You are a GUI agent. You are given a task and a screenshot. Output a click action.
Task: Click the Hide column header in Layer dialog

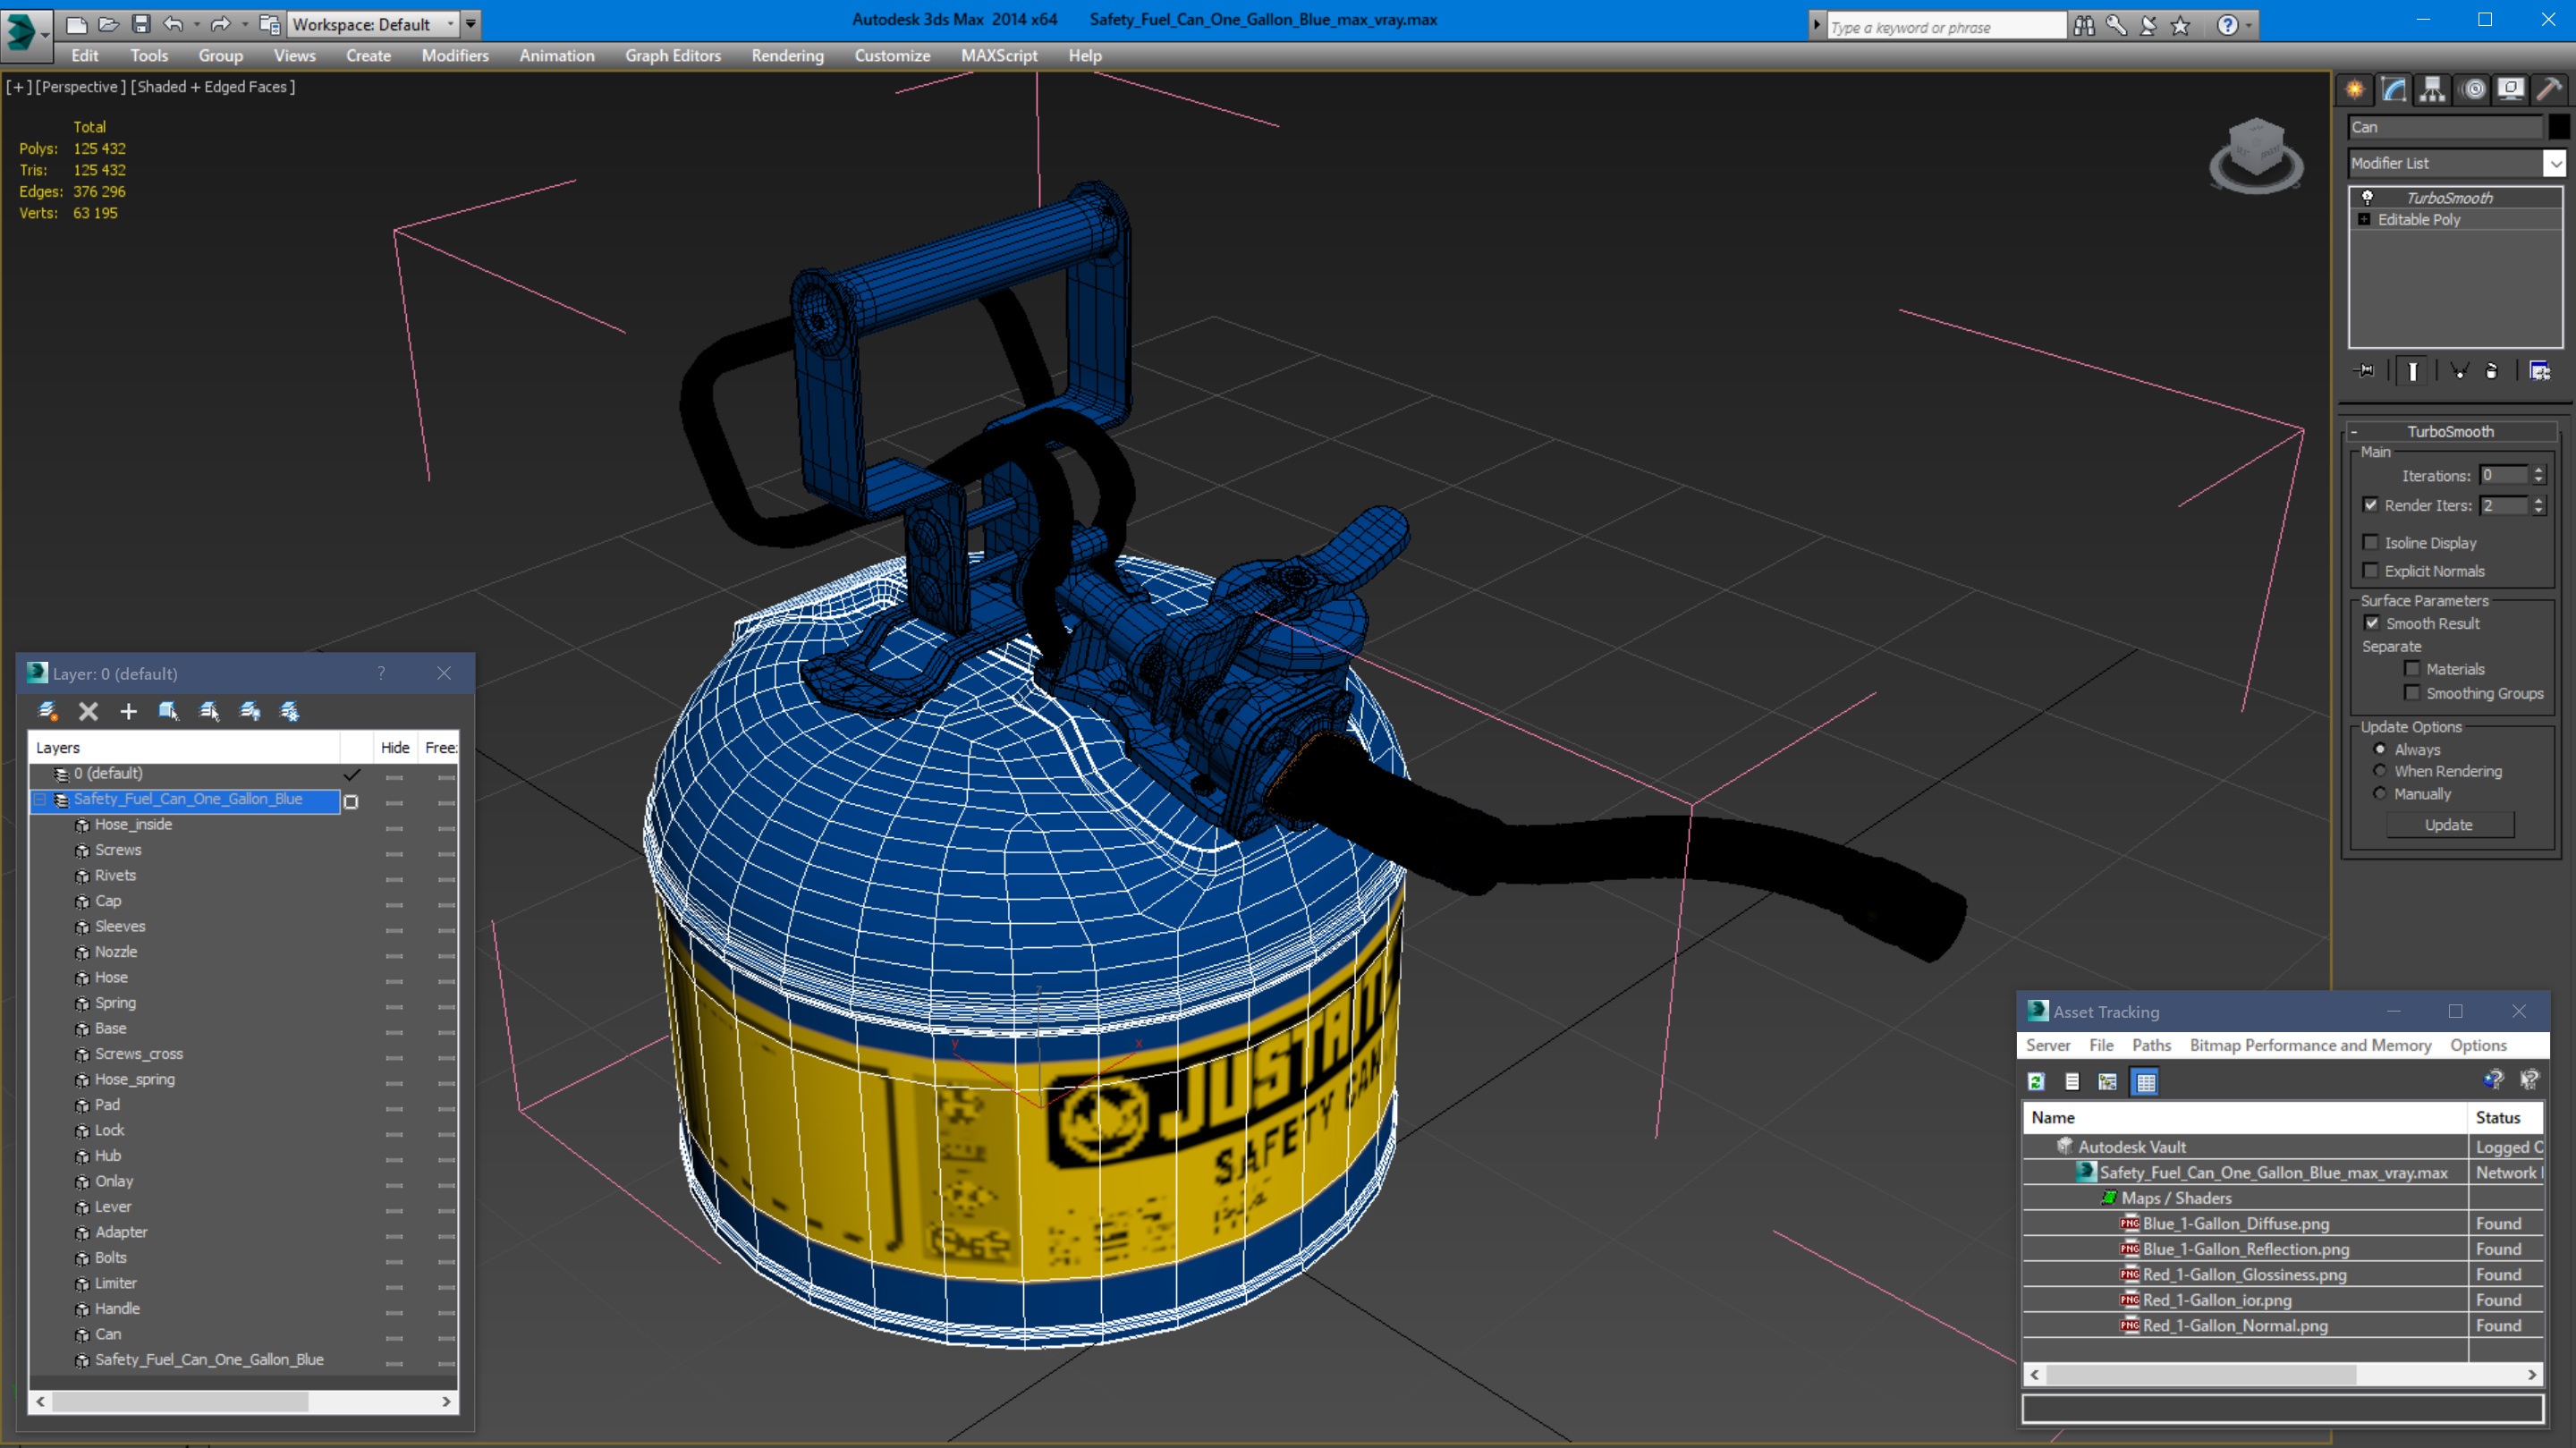click(x=395, y=747)
